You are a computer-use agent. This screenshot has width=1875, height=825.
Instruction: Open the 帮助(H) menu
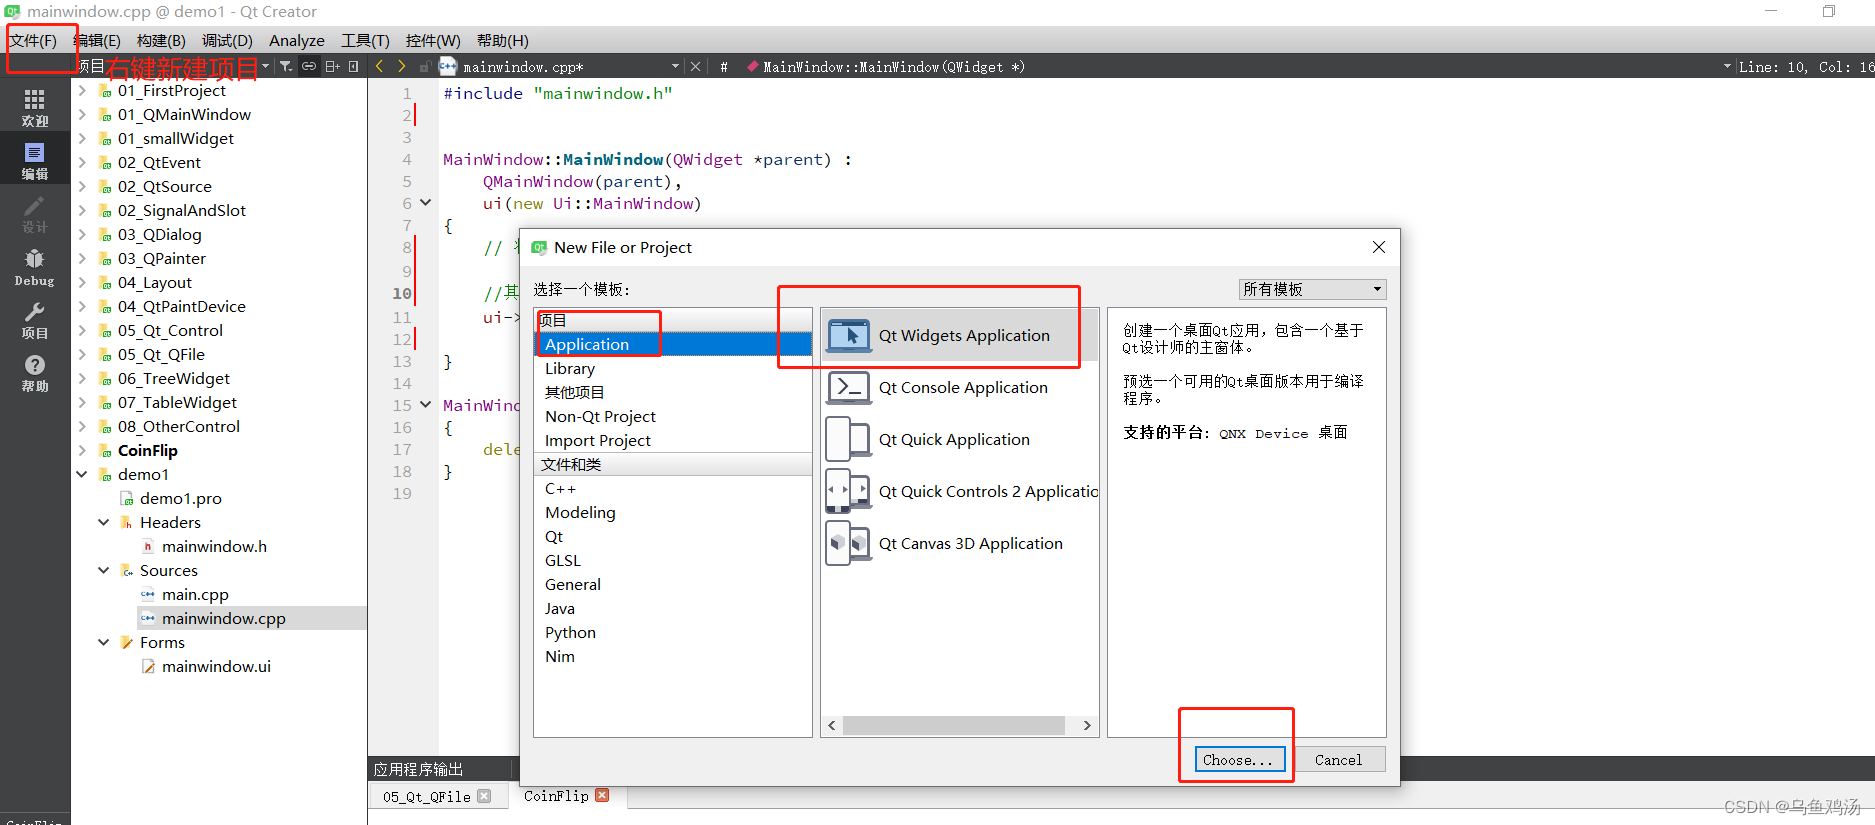click(502, 40)
